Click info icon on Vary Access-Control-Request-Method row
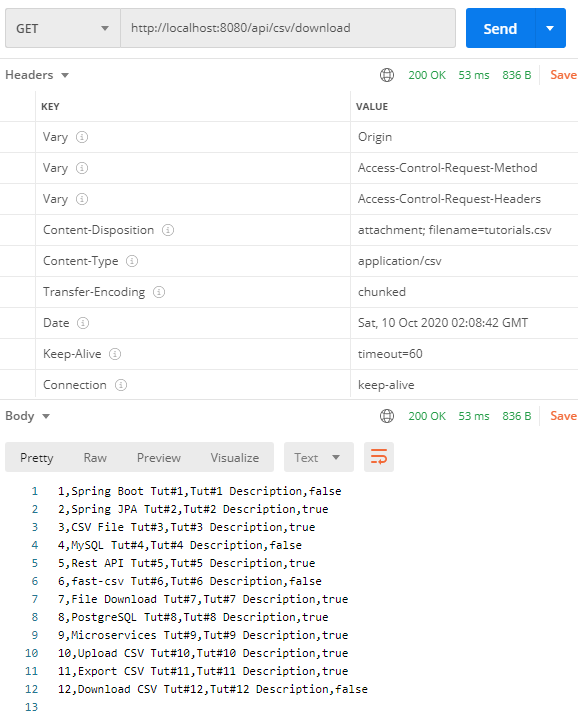Image resolution: width=580 pixels, height=720 pixels. pyautogui.click(x=82, y=168)
